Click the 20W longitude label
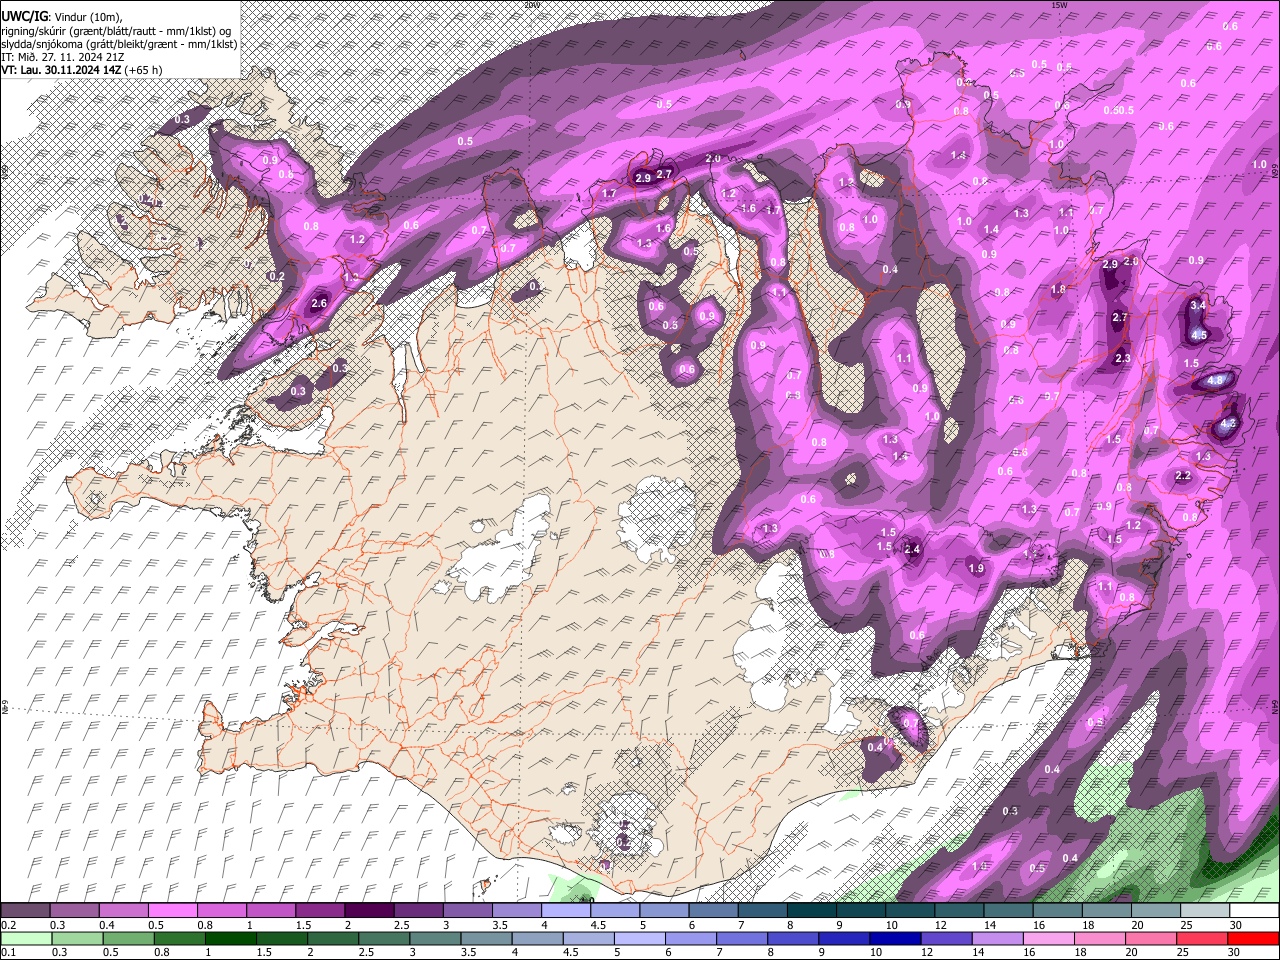 point(532,4)
